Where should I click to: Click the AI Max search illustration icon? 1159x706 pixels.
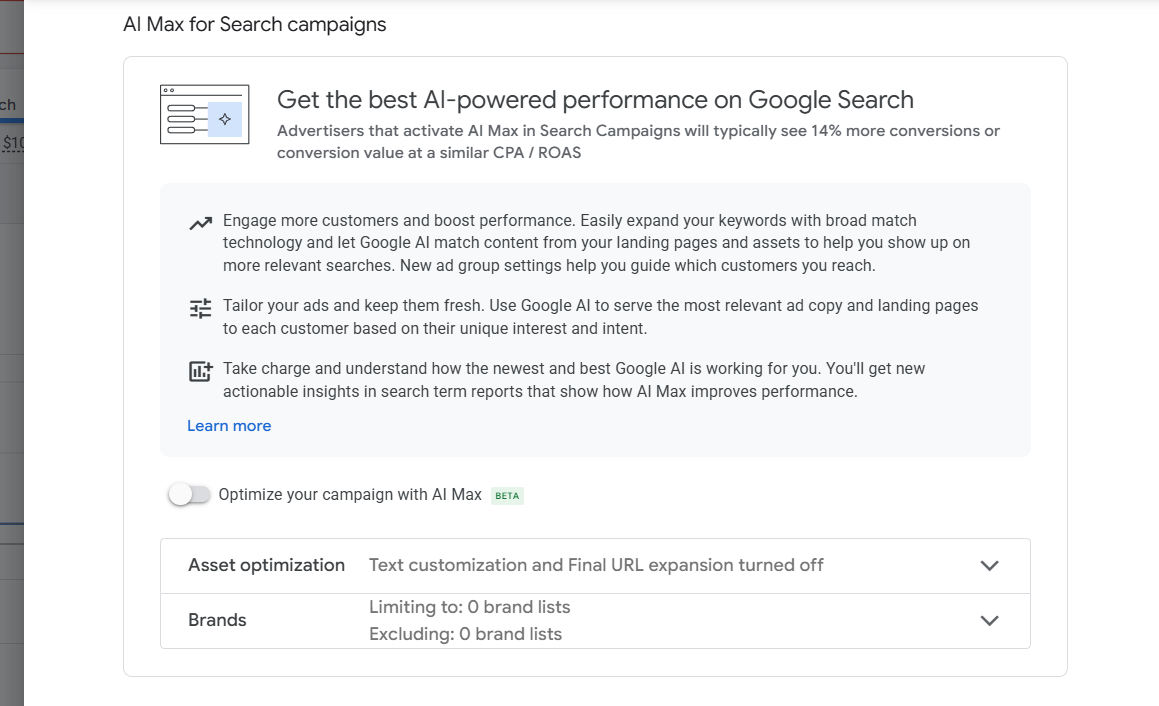coord(204,114)
